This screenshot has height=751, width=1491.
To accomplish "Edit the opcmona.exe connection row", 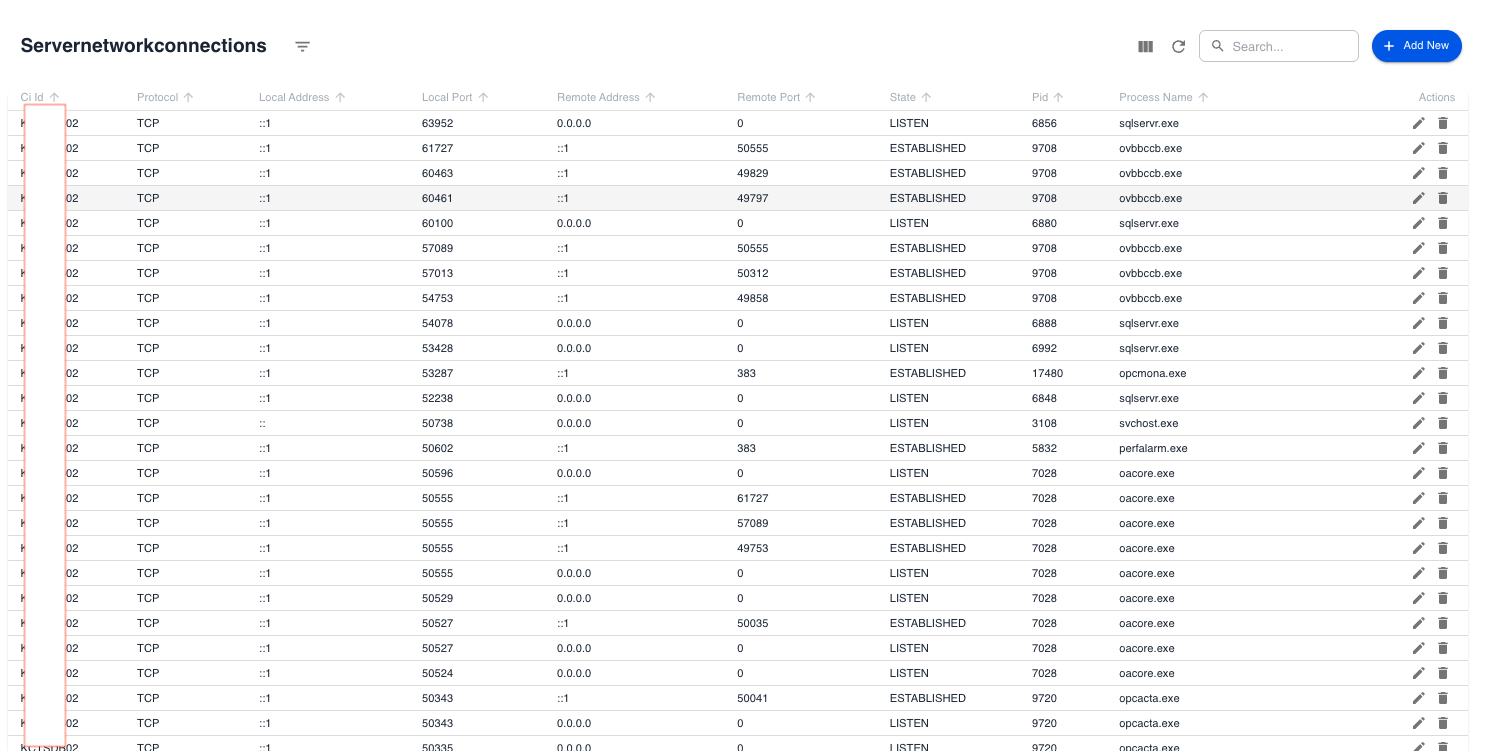I will 1418,373.
